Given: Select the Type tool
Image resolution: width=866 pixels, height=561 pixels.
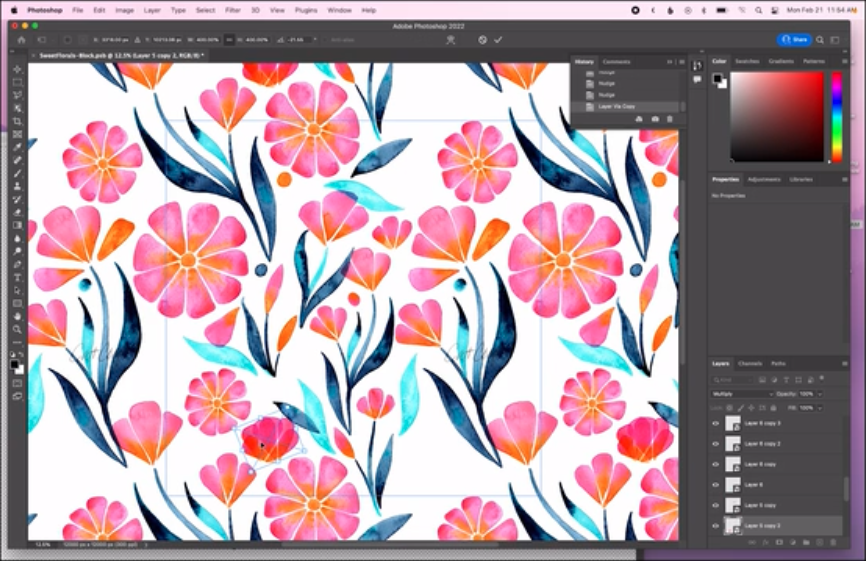Looking at the screenshot, I should (x=17, y=277).
